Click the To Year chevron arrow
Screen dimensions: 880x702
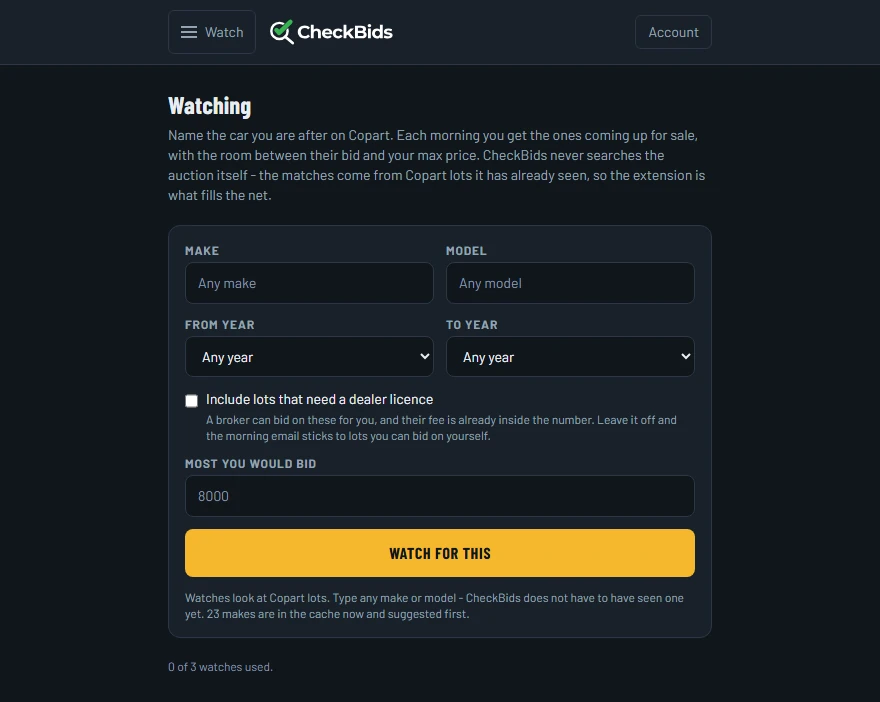pyautogui.click(x=685, y=356)
